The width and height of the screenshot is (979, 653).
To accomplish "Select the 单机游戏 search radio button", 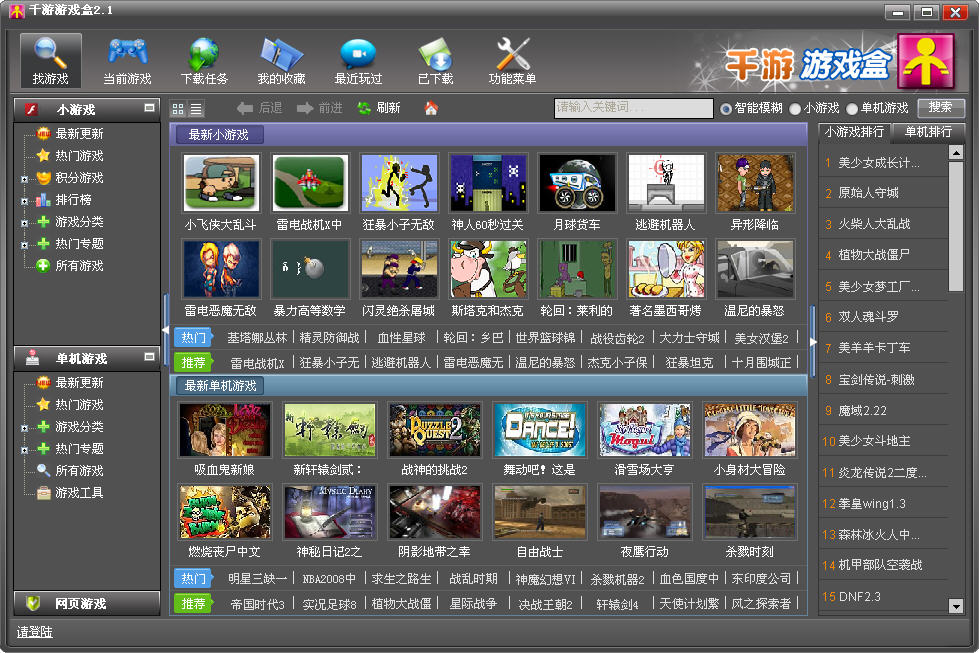I will [852, 108].
